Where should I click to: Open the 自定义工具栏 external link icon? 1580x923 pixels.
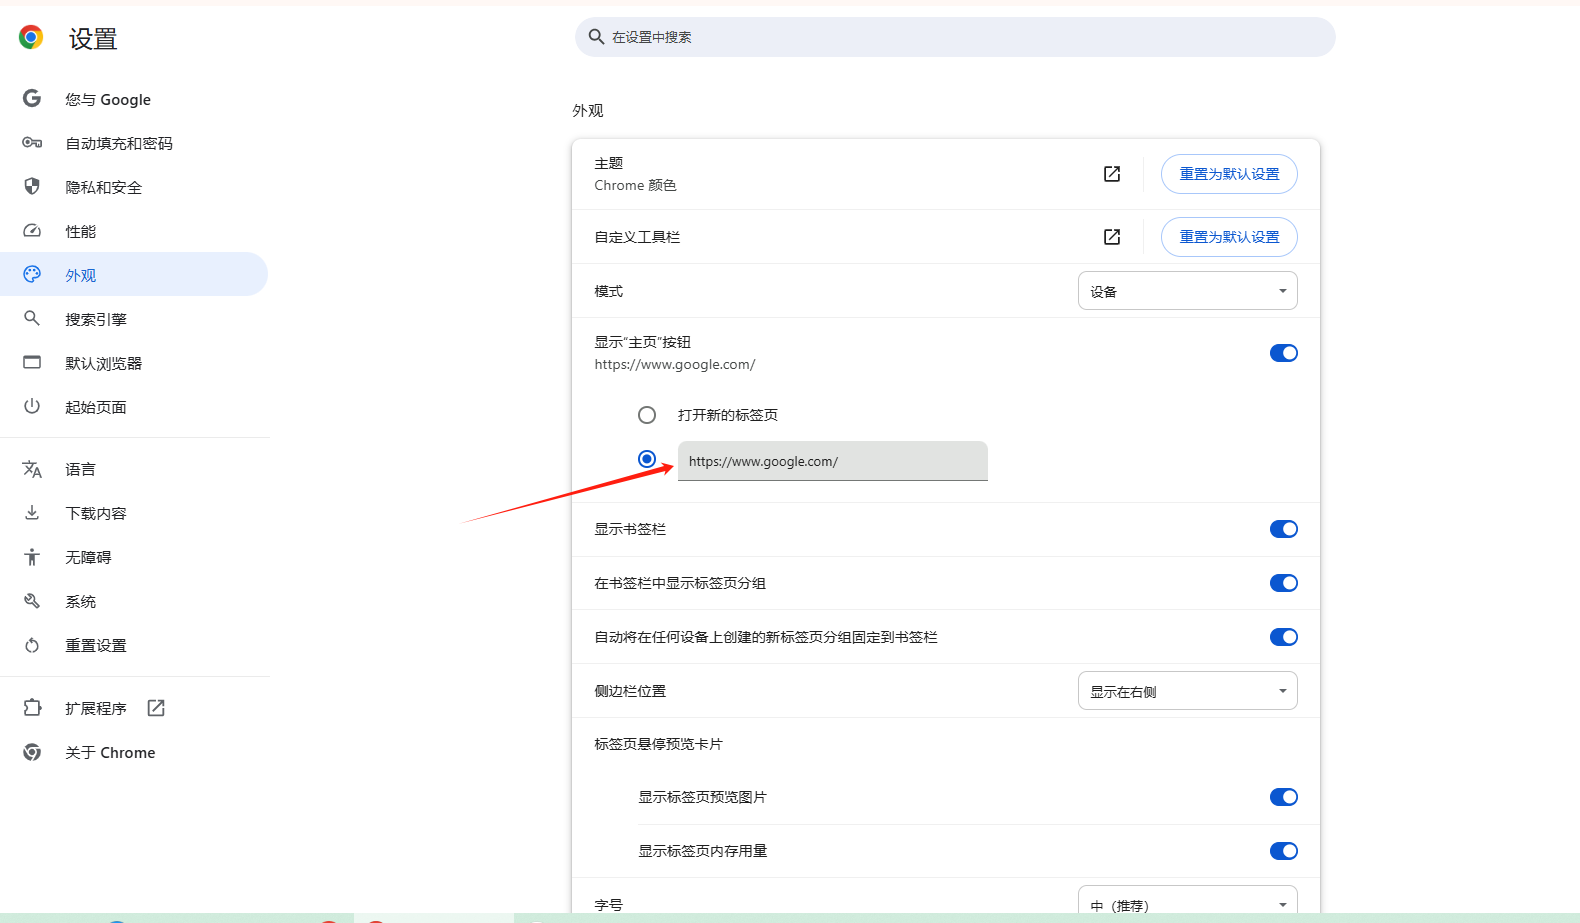(x=1112, y=237)
